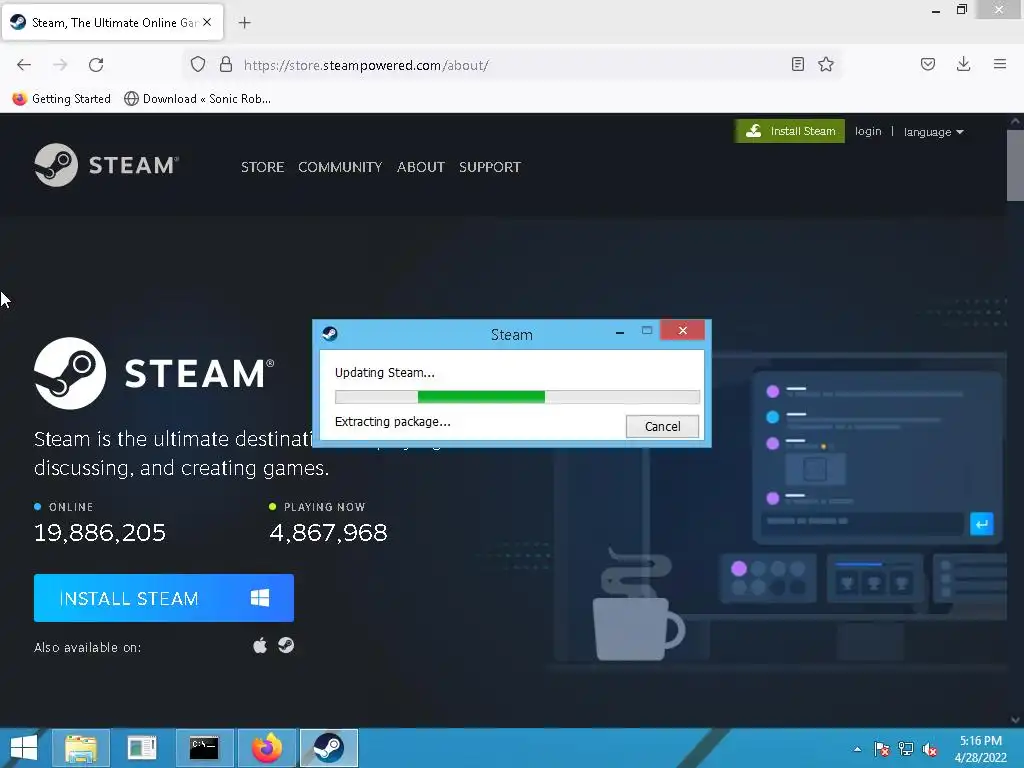The image size is (1024, 768).
Task: Open the Save to Pocket icon
Action: coord(928,64)
